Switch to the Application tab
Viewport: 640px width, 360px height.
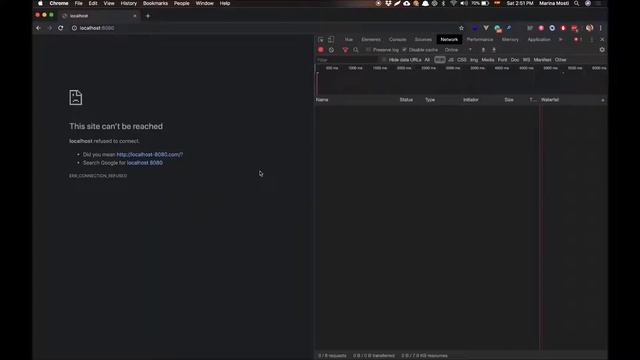pyautogui.click(x=539, y=40)
